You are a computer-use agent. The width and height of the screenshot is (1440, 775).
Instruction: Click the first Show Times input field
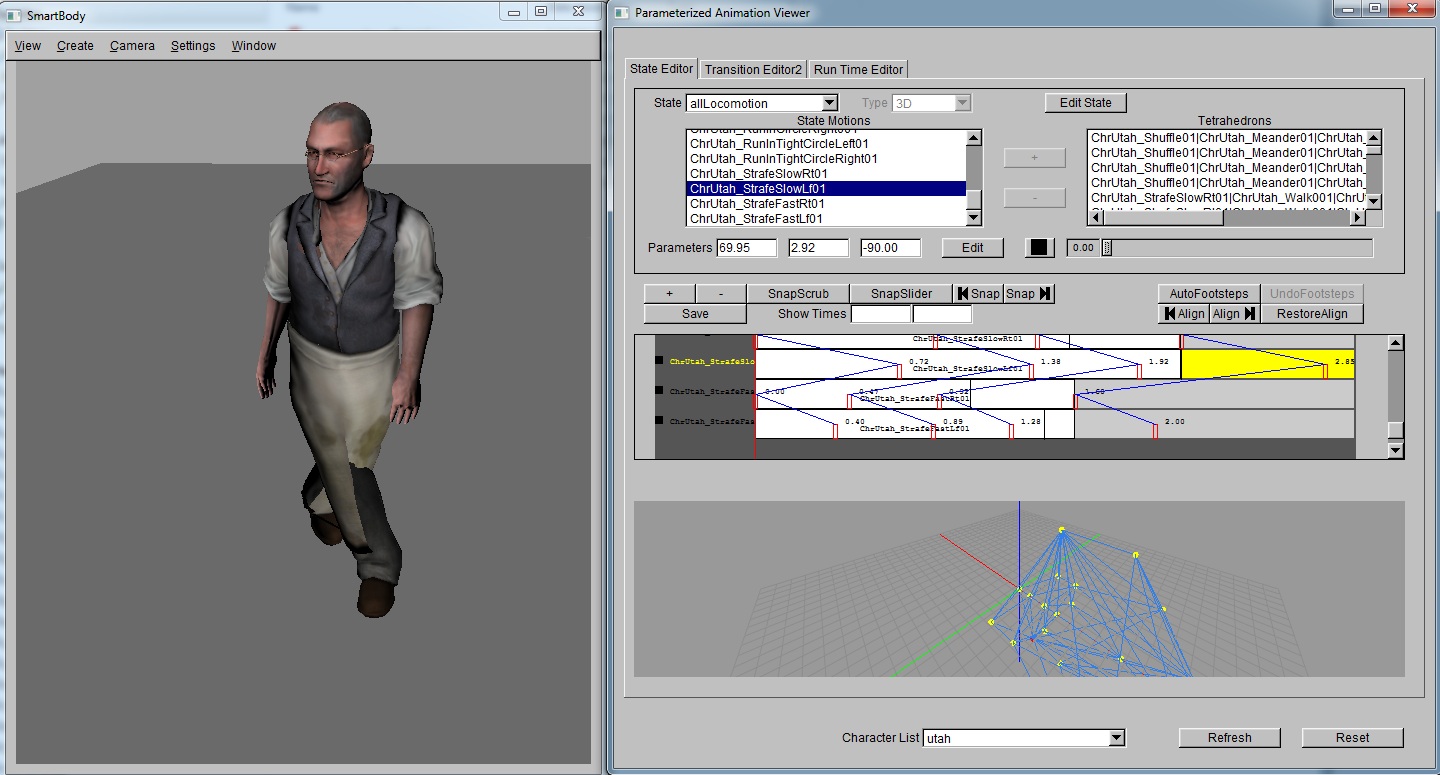pyautogui.click(x=880, y=314)
